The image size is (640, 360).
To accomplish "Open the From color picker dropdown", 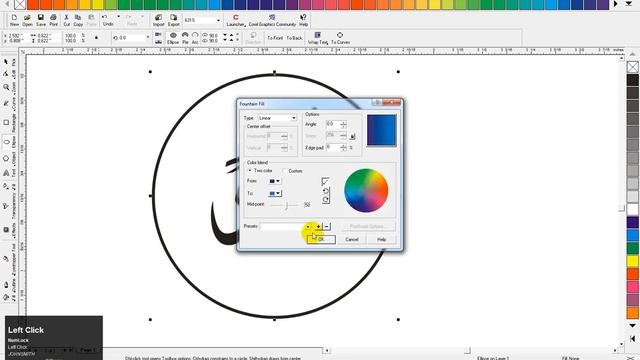I will pyautogui.click(x=275, y=181).
